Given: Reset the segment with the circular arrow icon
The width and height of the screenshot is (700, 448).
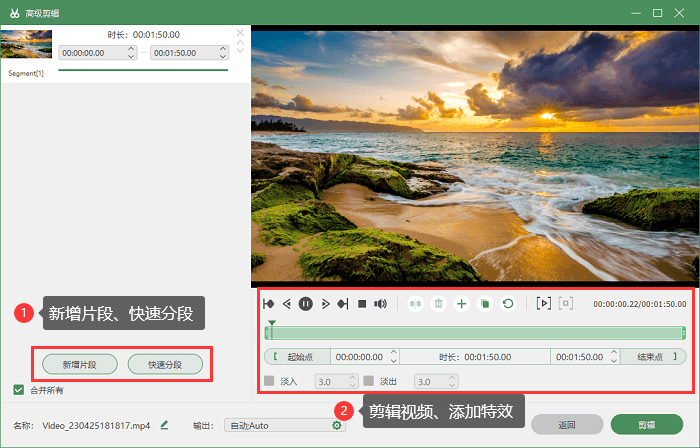Looking at the screenshot, I should pos(508,304).
